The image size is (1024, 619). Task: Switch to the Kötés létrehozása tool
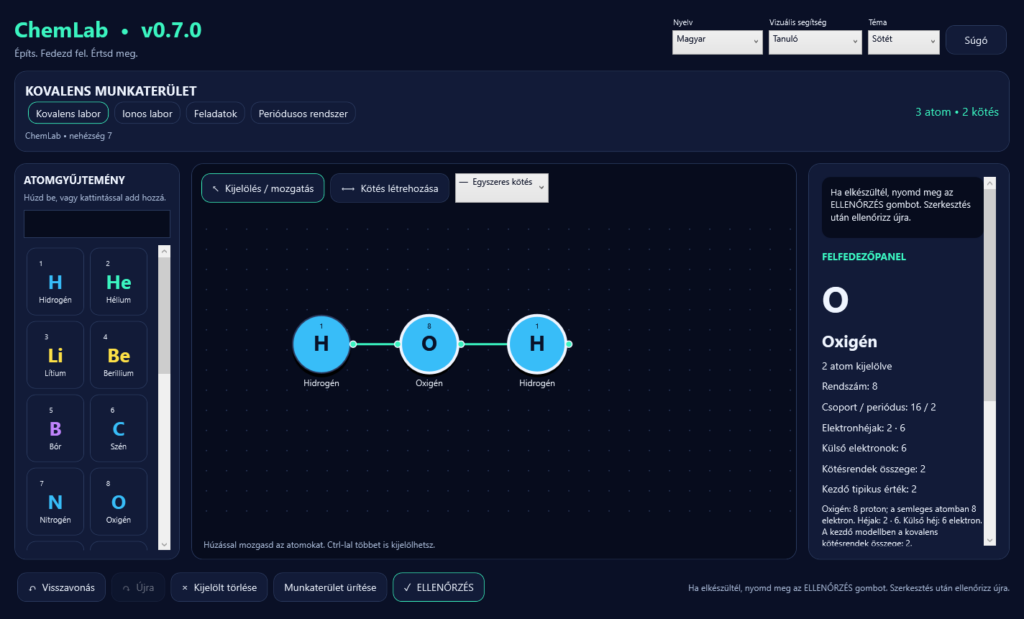(x=390, y=188)
